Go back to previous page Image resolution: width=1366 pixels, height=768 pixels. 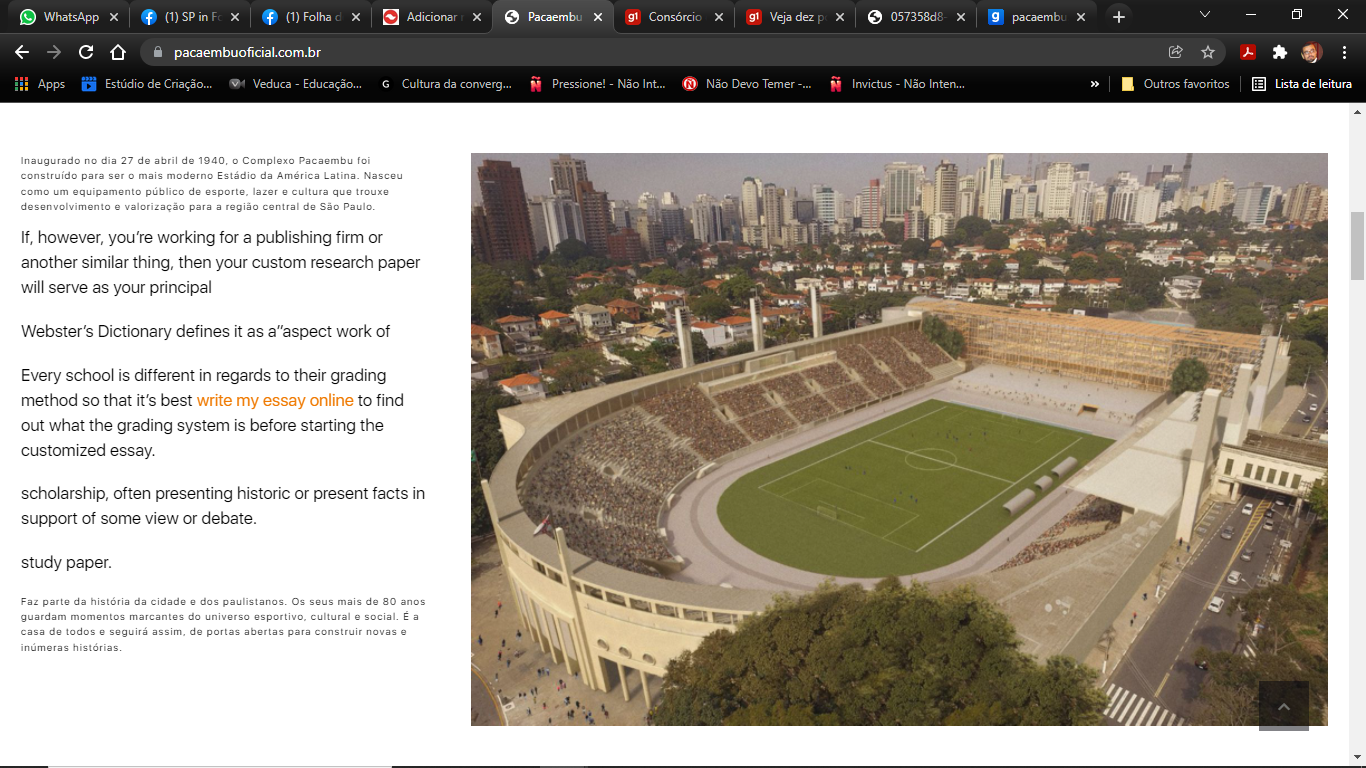pos(22,52)
